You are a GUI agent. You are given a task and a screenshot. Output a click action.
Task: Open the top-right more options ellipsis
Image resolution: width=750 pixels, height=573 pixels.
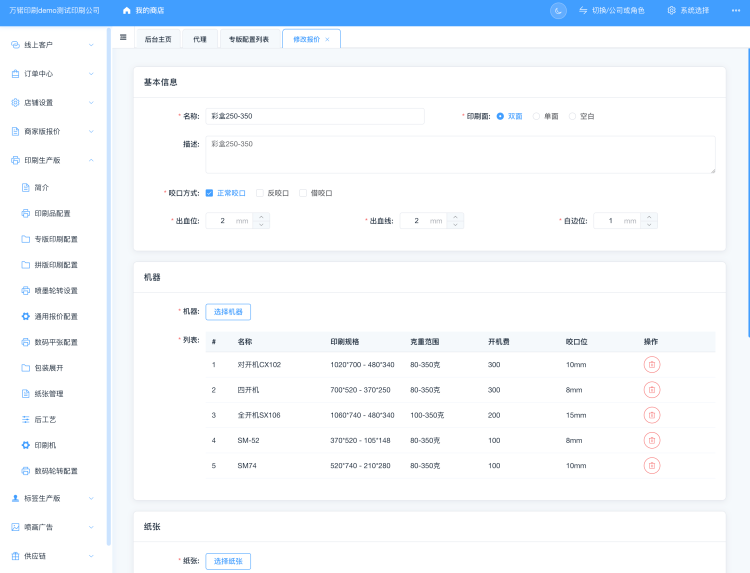pos(736,10)
